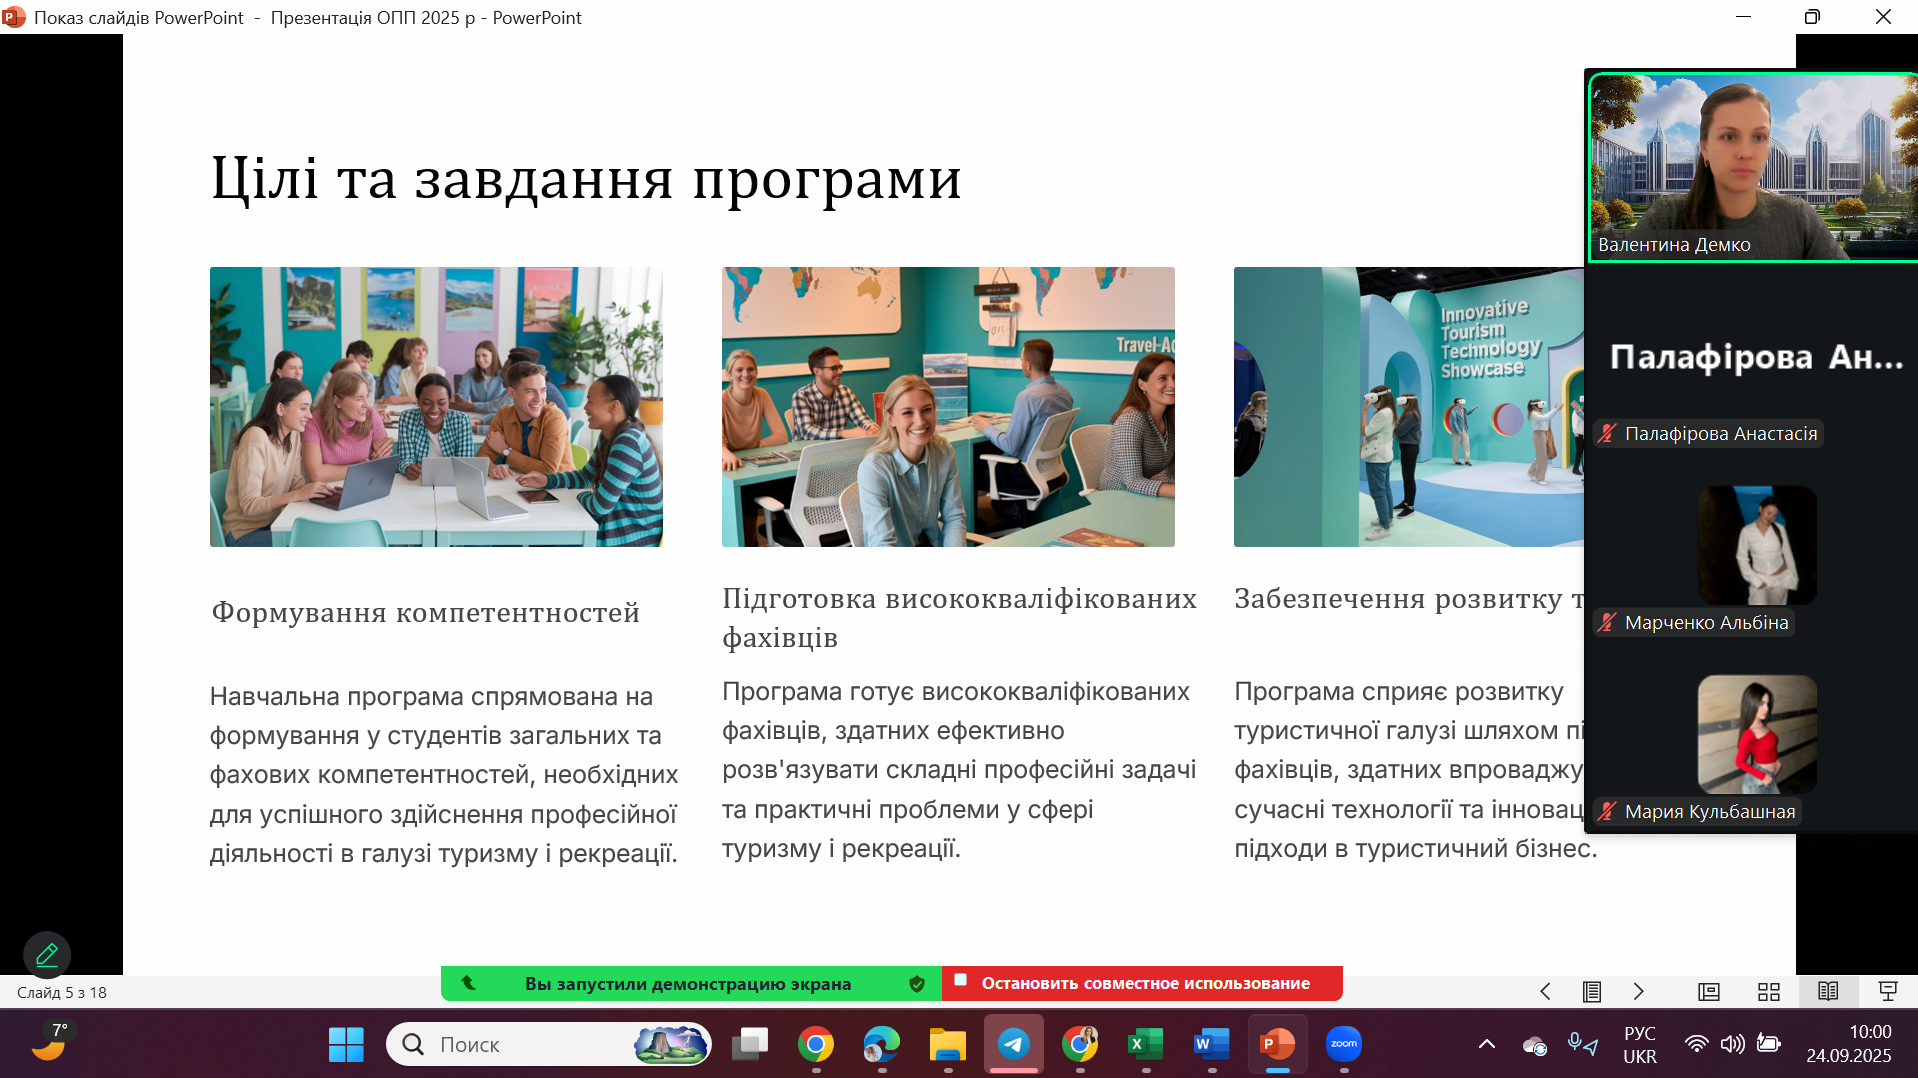Click the heading 'Підготовка висококваліфікованих фахівців'
Screen dimensions: 1918x1078
(959, 618)
